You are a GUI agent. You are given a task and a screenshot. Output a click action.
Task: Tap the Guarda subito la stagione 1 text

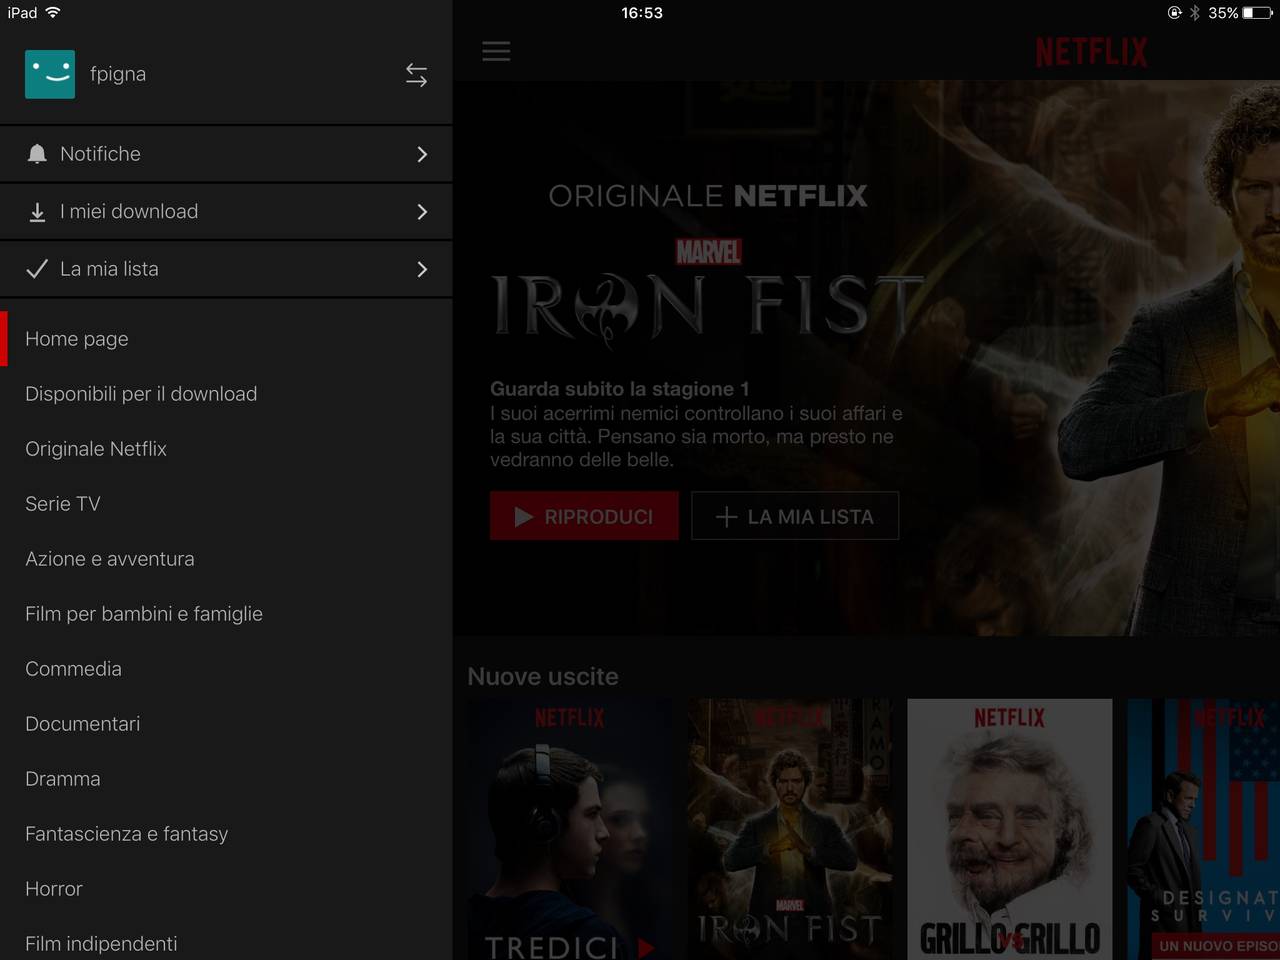click(619, 389)
